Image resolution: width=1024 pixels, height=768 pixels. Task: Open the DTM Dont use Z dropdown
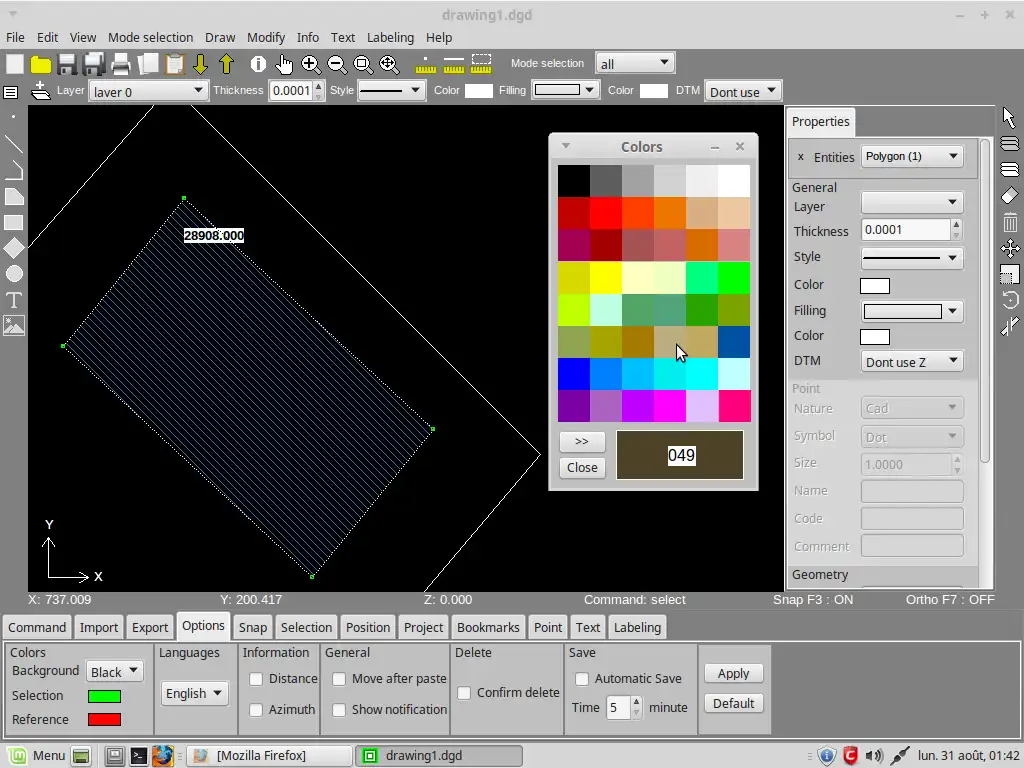(x=911, y=362)
